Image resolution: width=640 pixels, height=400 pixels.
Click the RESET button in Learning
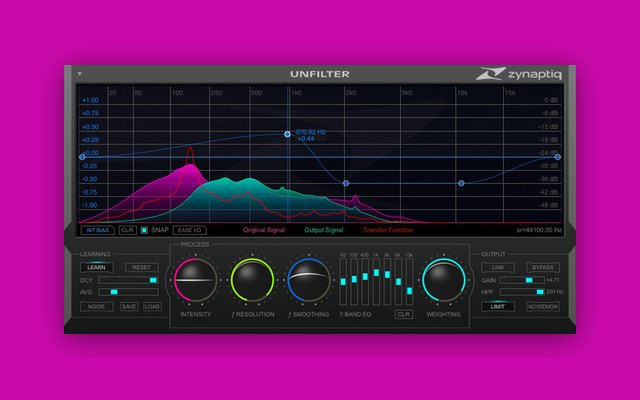tap(141, 268)
